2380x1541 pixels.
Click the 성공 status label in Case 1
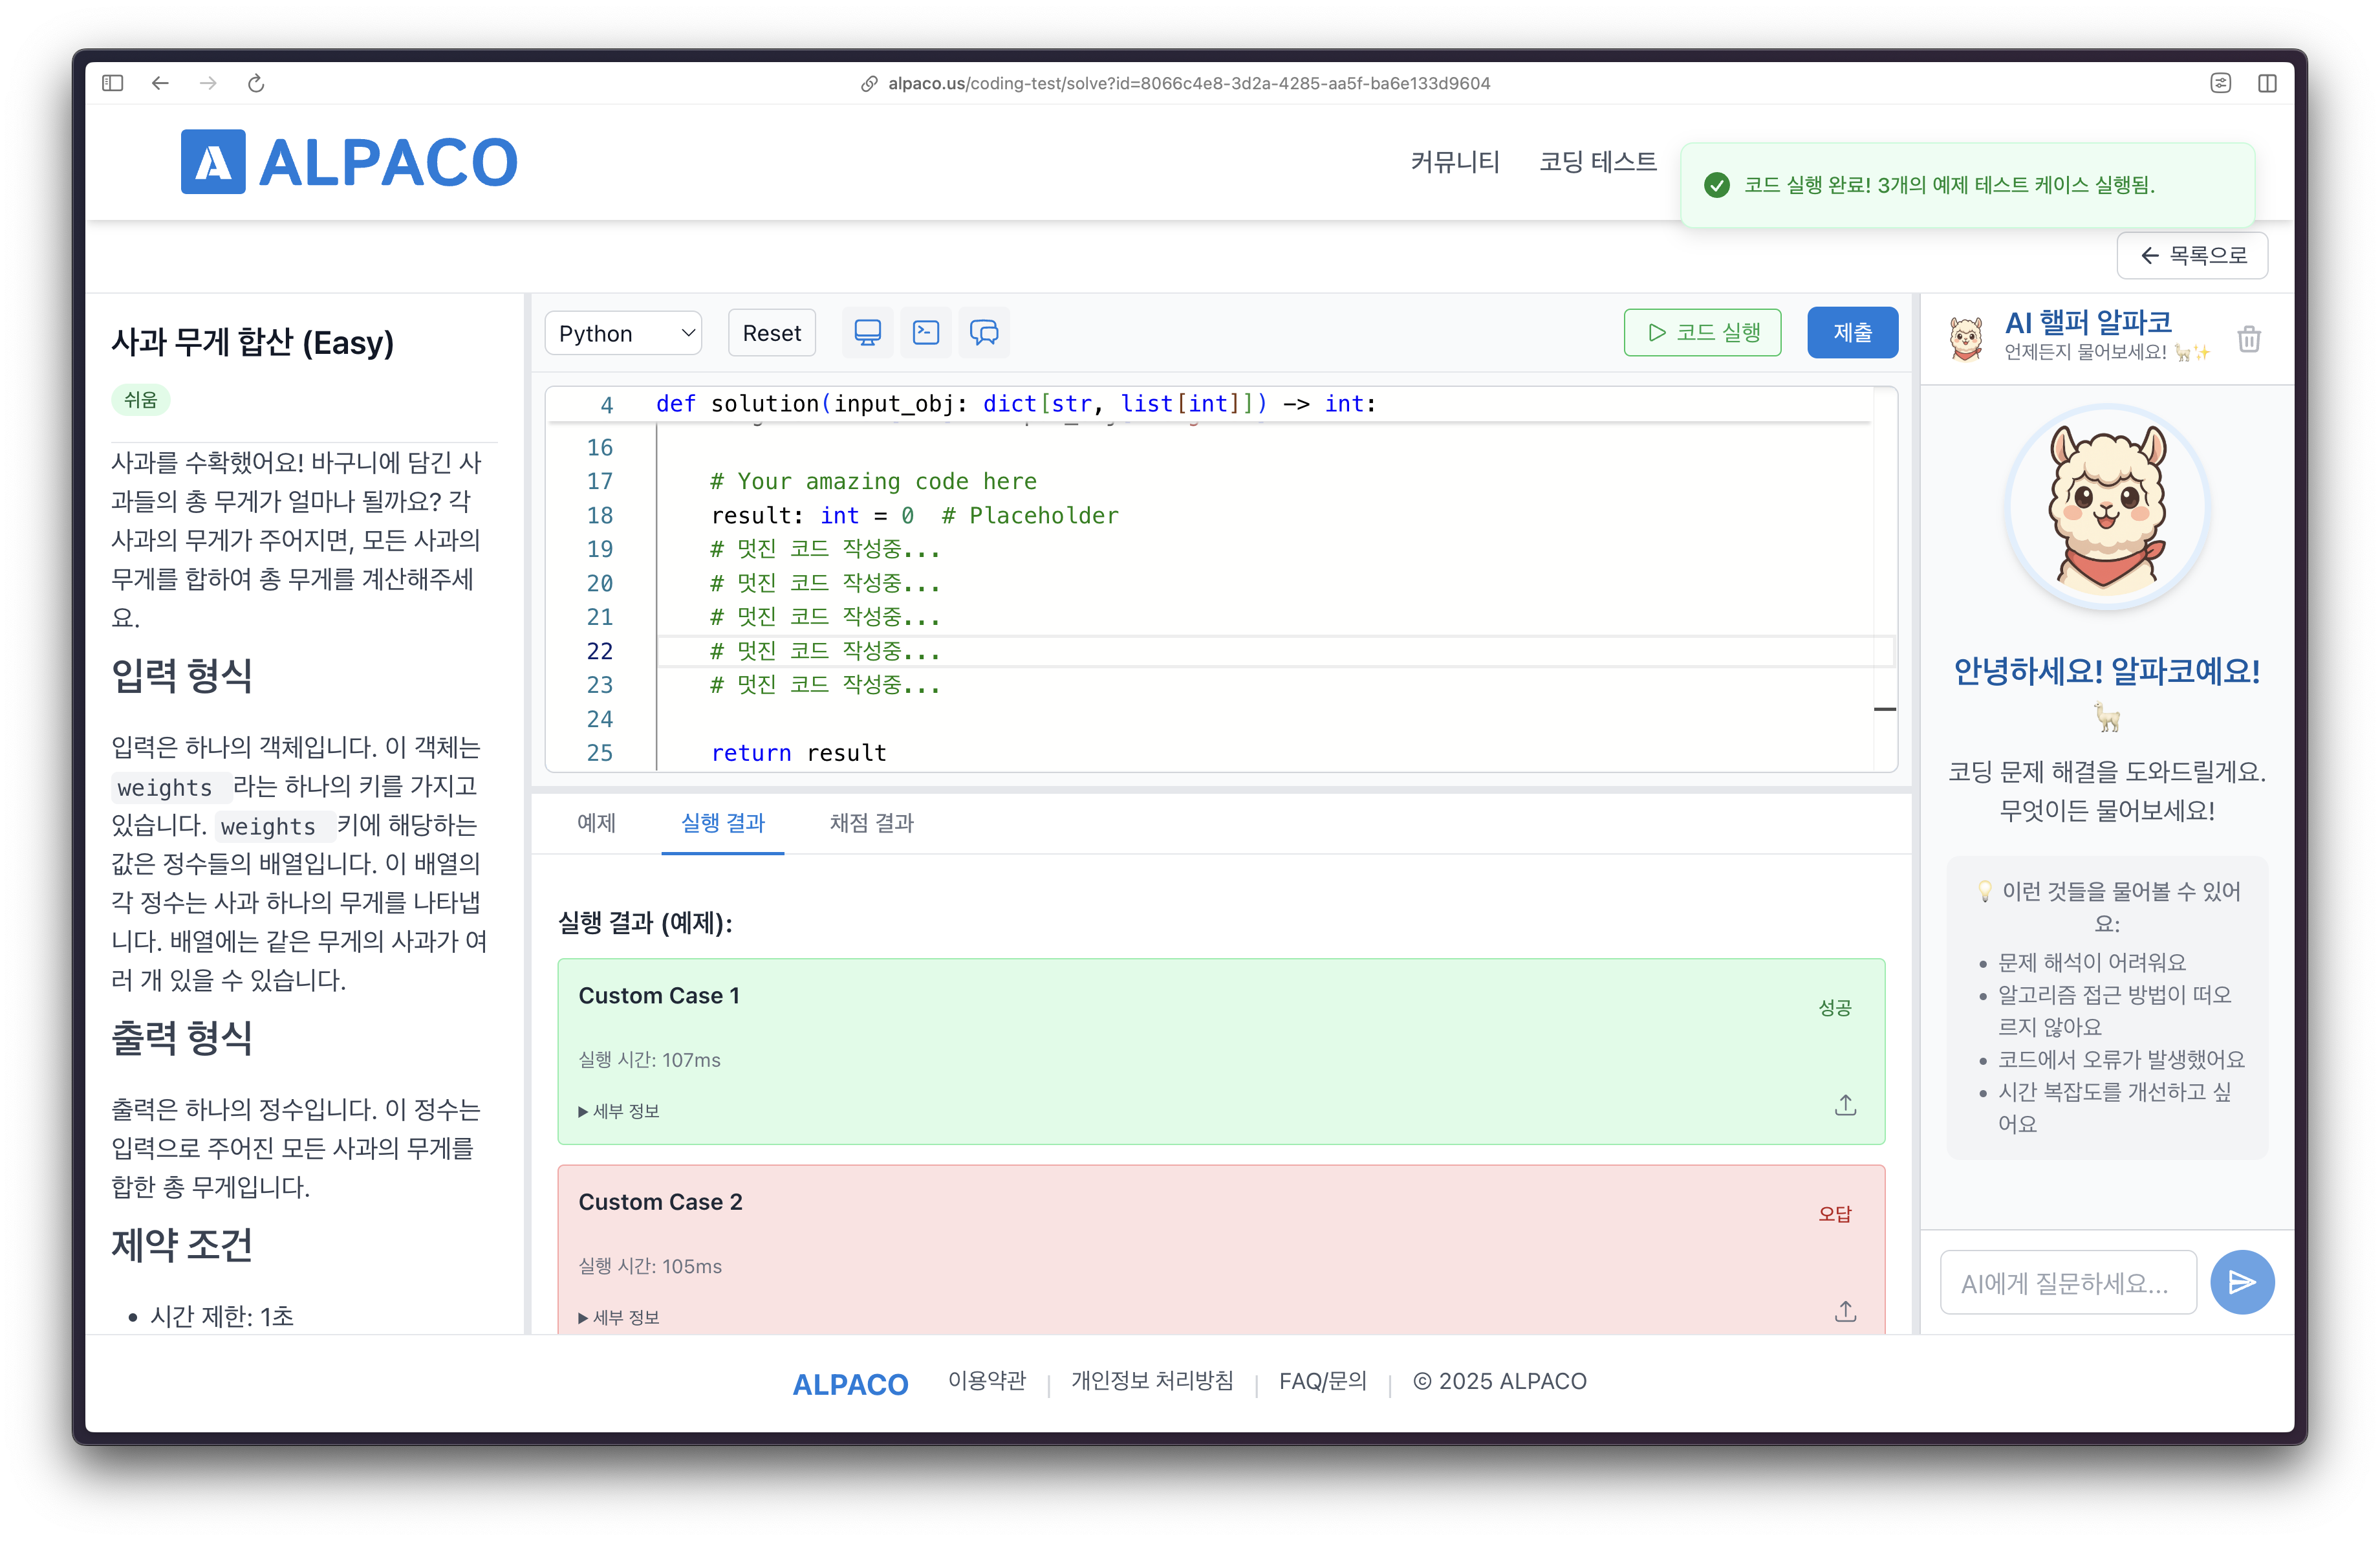pyautogui.click(x=1834, y=1007)
